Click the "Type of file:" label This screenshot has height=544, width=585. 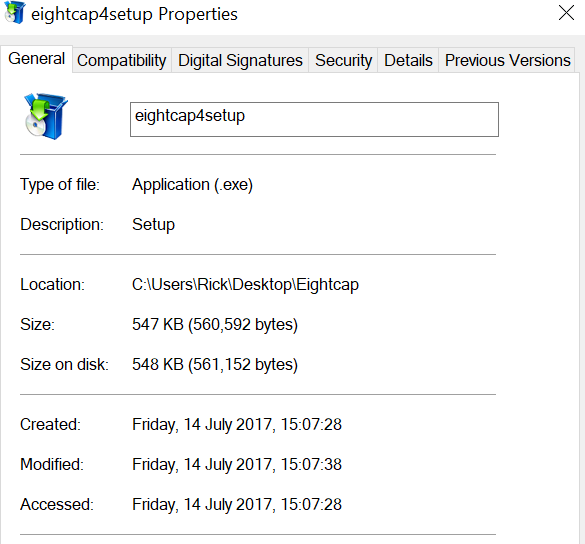coord(60,185)
